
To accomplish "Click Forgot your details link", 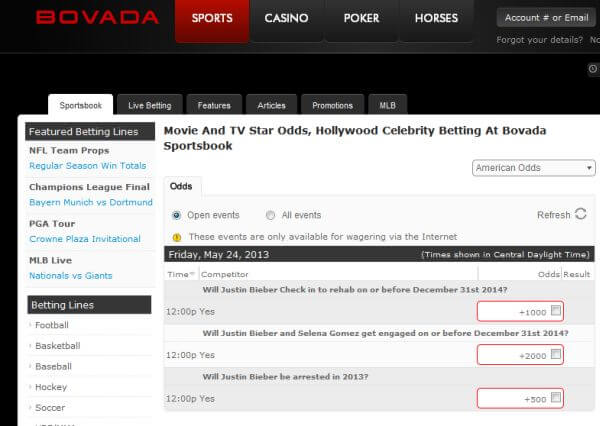I will [x=540, y=40].
